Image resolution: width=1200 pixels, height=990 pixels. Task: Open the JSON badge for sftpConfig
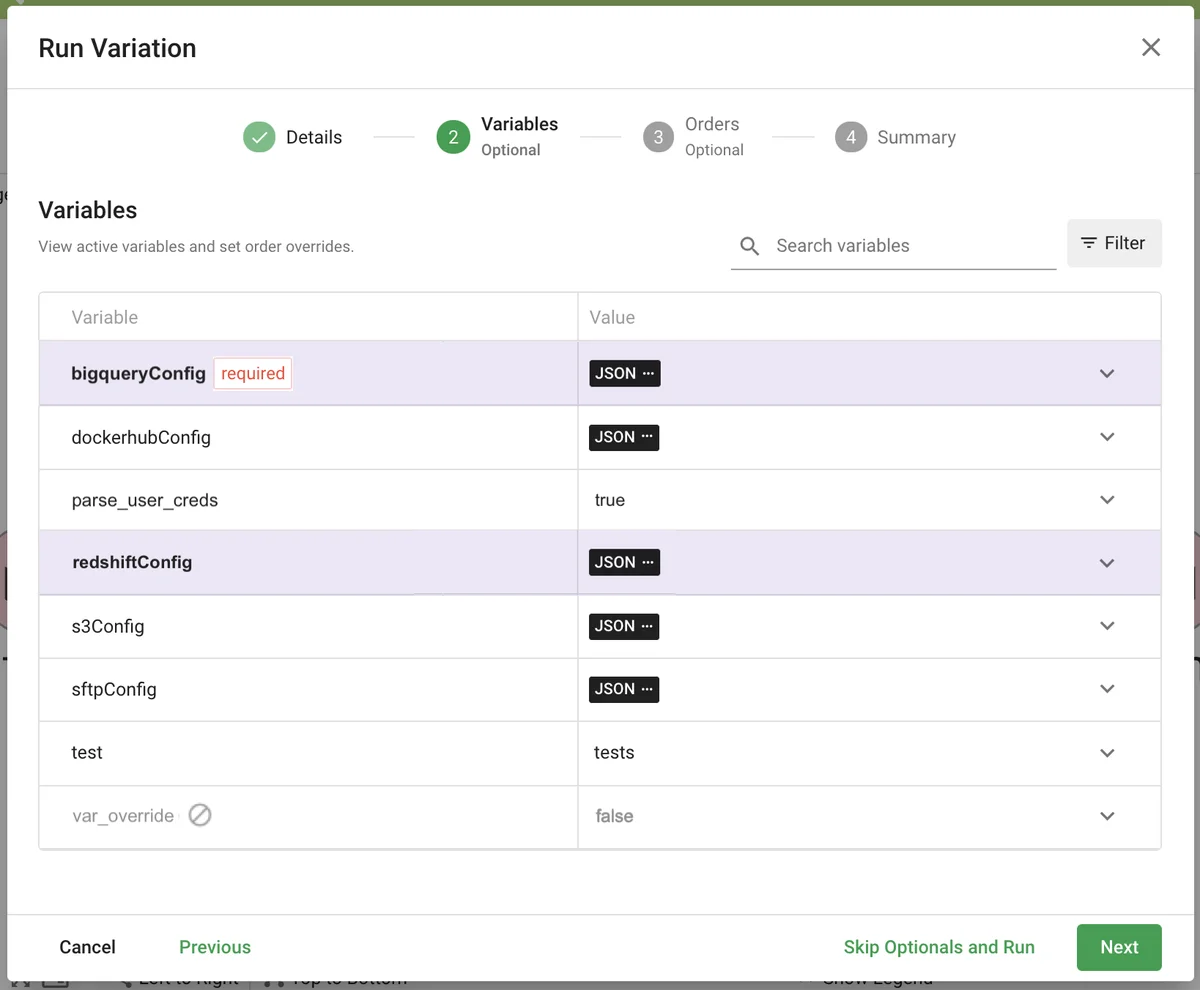pos(624,689)
